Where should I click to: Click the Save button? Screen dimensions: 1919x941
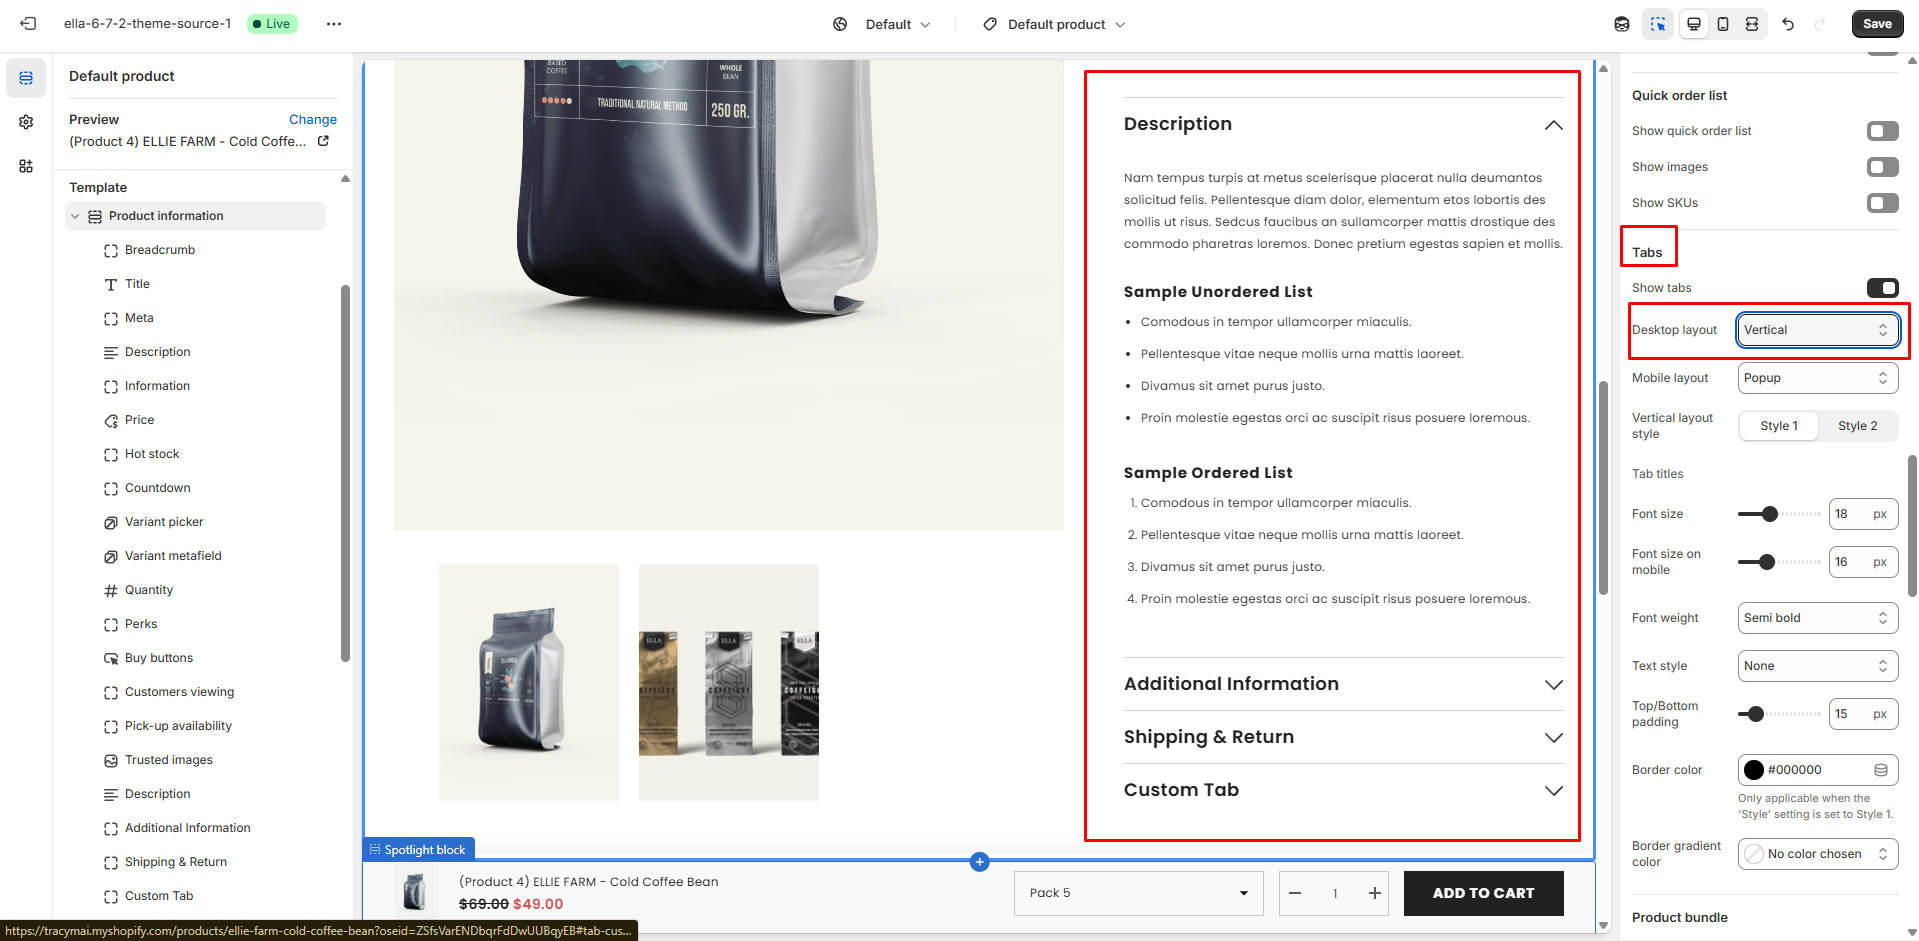tap(1877, 24)
